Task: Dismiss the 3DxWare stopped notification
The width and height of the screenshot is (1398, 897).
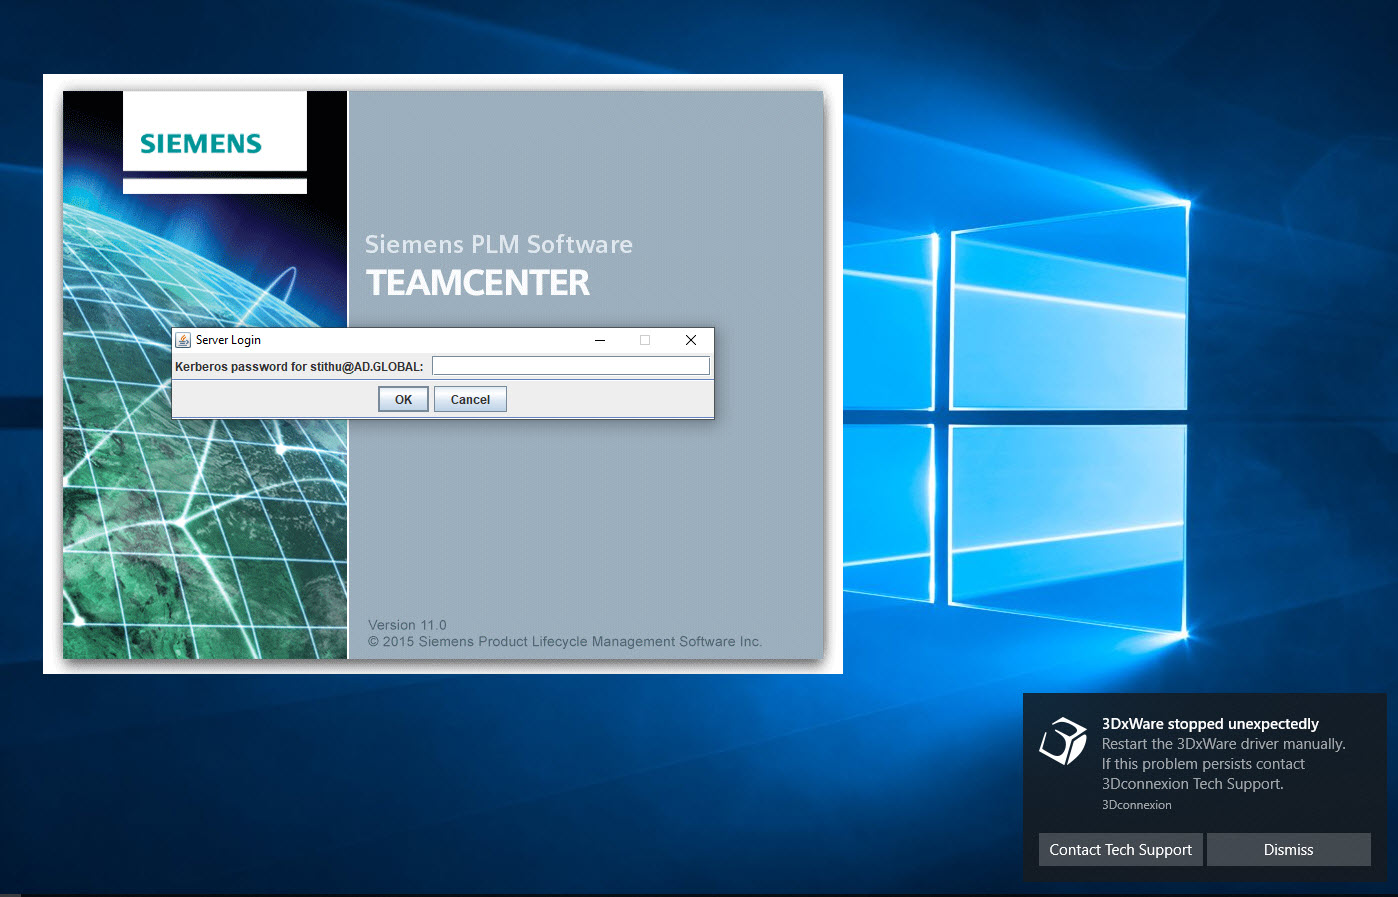Action: (1288, 849)
